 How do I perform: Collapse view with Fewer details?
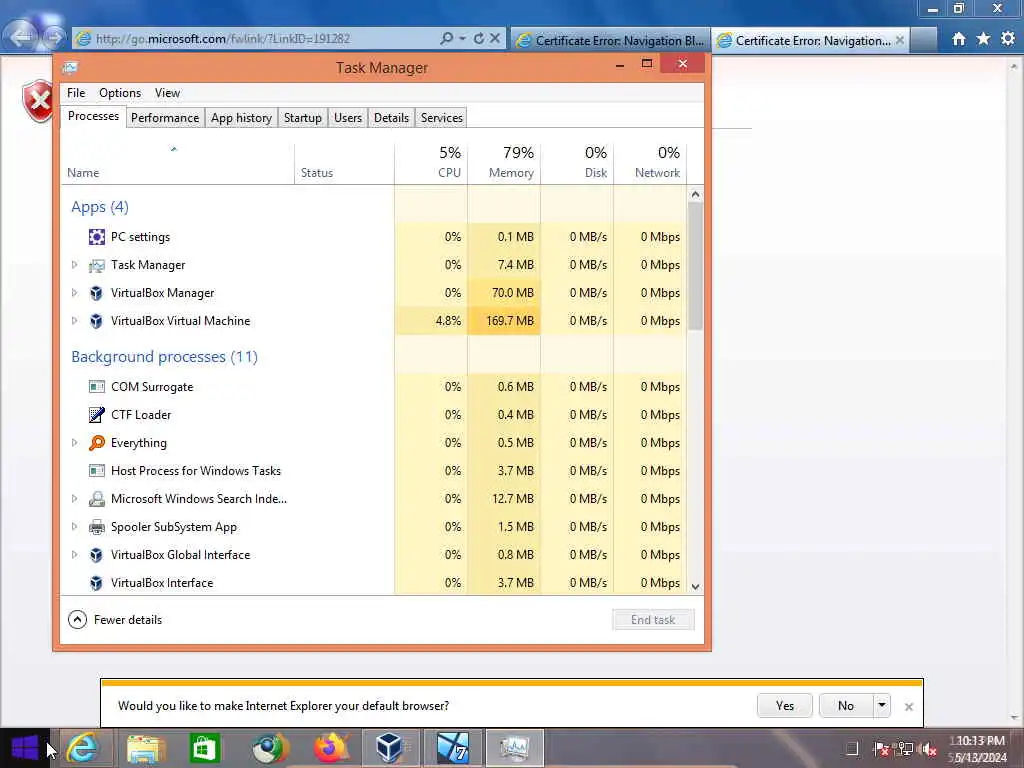click(115, 620)
